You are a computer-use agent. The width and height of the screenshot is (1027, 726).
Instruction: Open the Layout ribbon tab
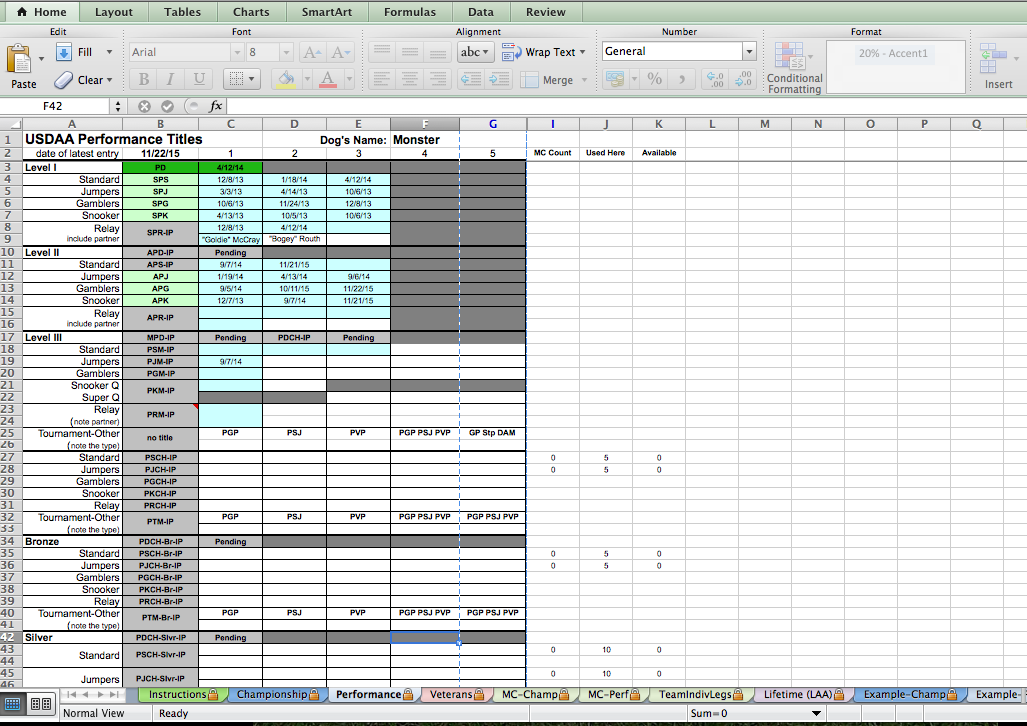pyautogui.click(x=113, y=12)
